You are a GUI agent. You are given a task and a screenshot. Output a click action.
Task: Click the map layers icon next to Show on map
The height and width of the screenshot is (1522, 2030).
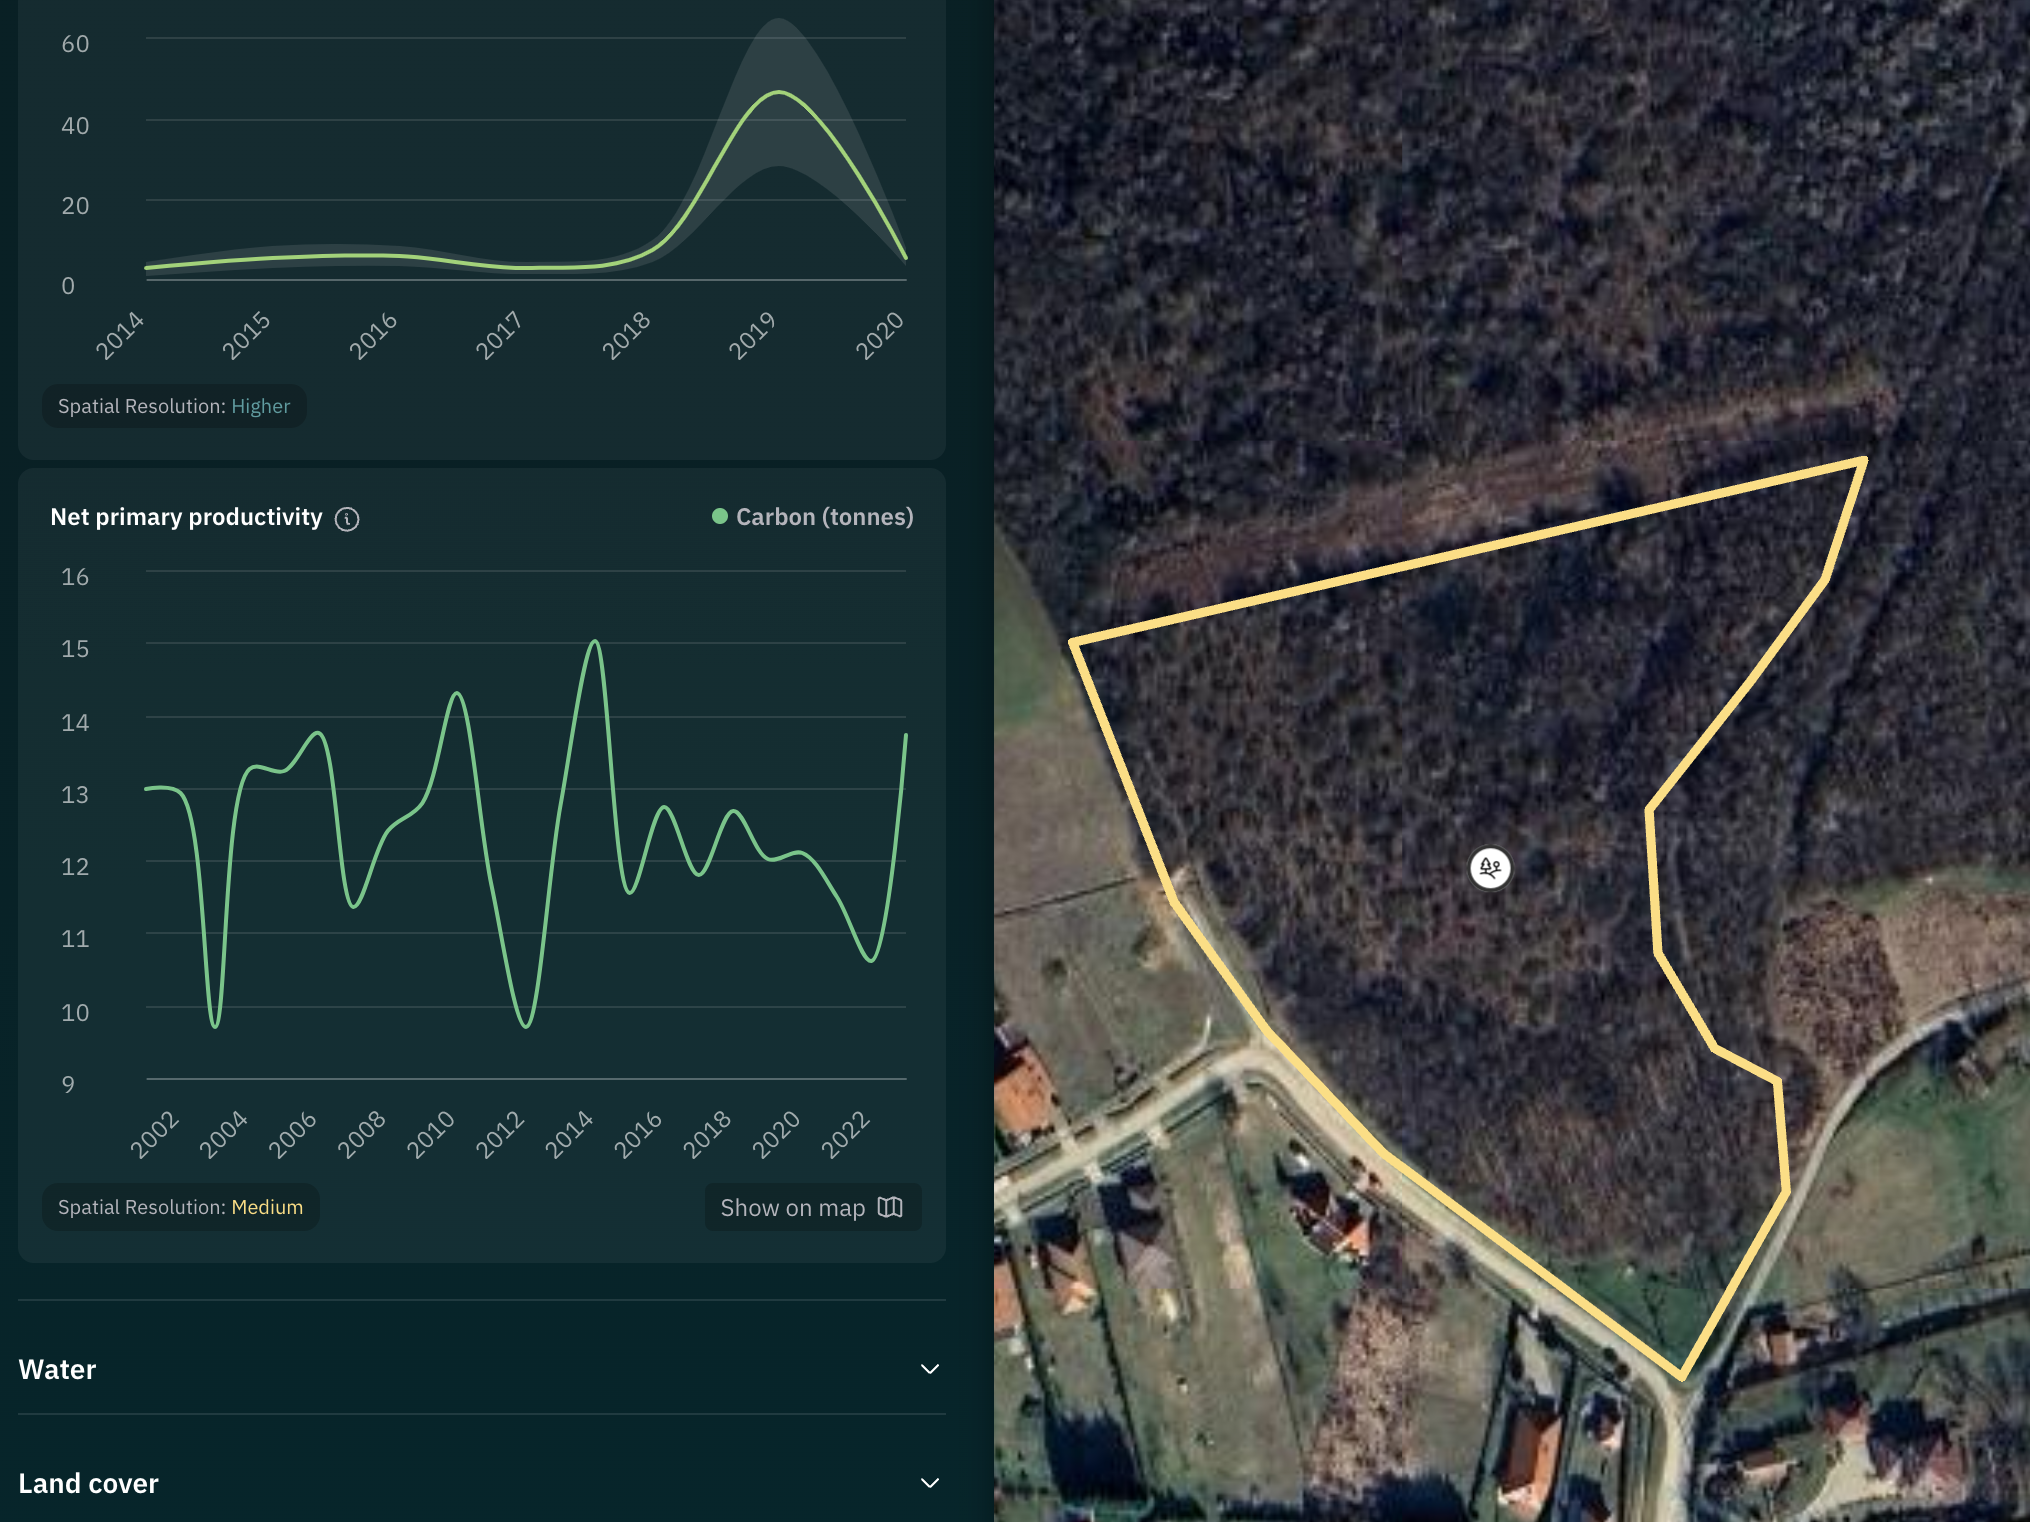point(890,1207)
